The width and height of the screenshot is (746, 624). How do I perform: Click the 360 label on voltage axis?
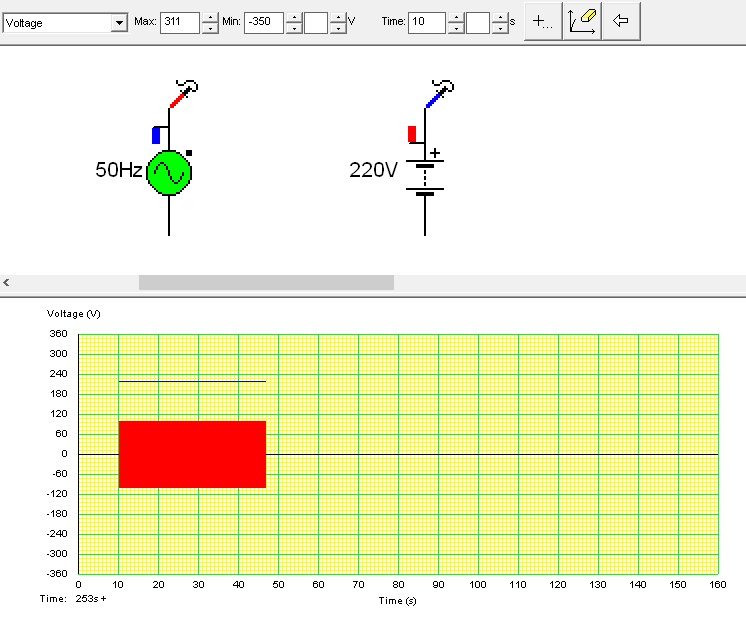point(59,334)
